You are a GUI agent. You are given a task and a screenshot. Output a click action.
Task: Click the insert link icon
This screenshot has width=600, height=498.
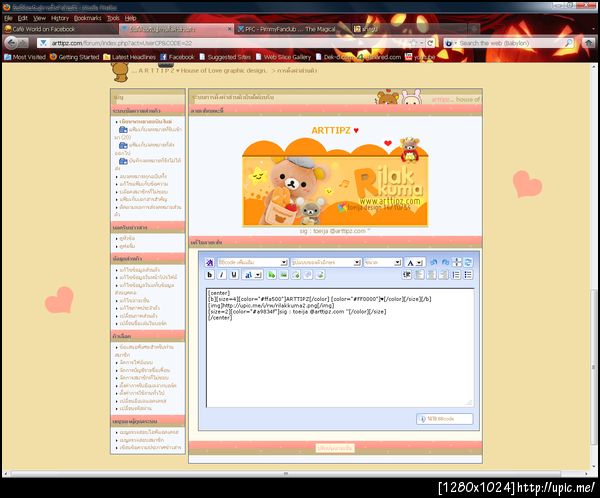click(271, 275)
